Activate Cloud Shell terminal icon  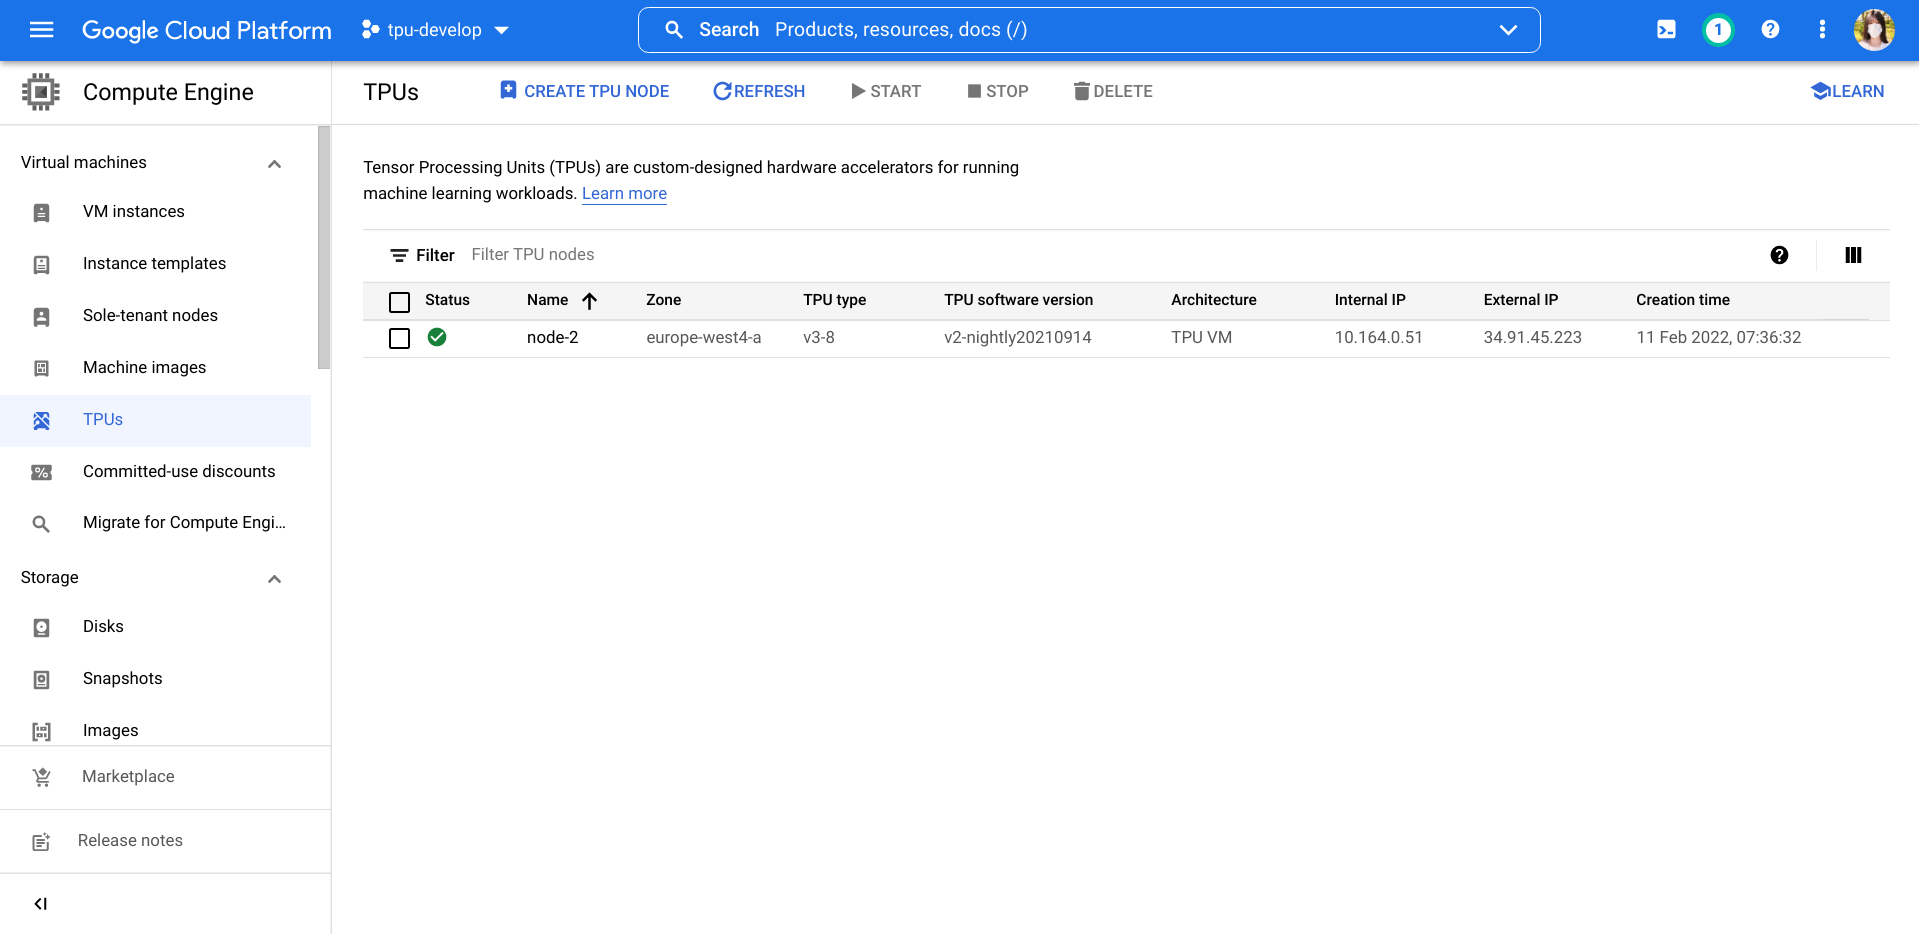1666,30
